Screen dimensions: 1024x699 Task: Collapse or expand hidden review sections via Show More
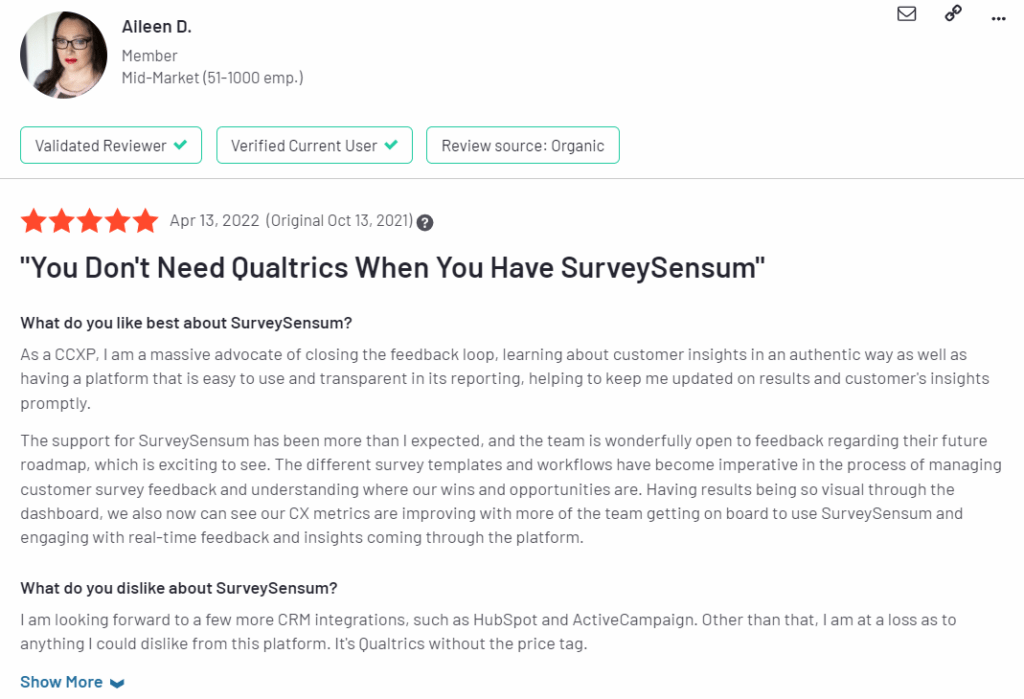73,681
